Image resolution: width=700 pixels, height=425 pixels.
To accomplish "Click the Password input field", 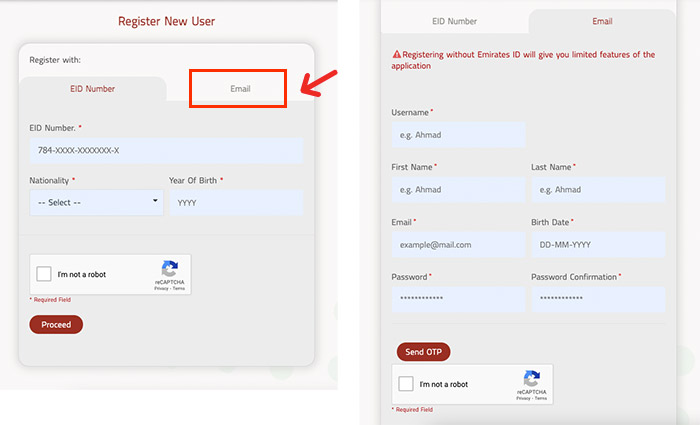I will [458, 299].
